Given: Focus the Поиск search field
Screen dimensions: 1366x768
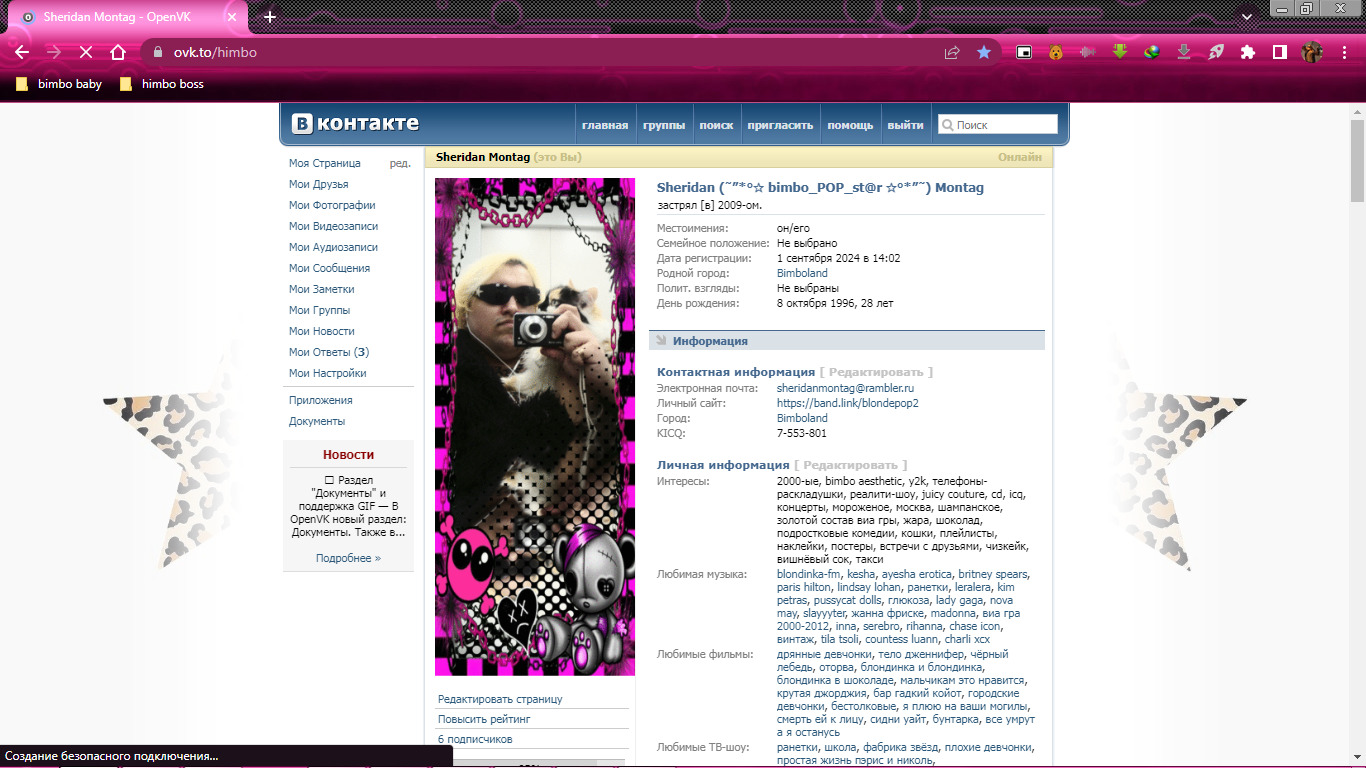Looking at the screenshot, I should 997,125.
